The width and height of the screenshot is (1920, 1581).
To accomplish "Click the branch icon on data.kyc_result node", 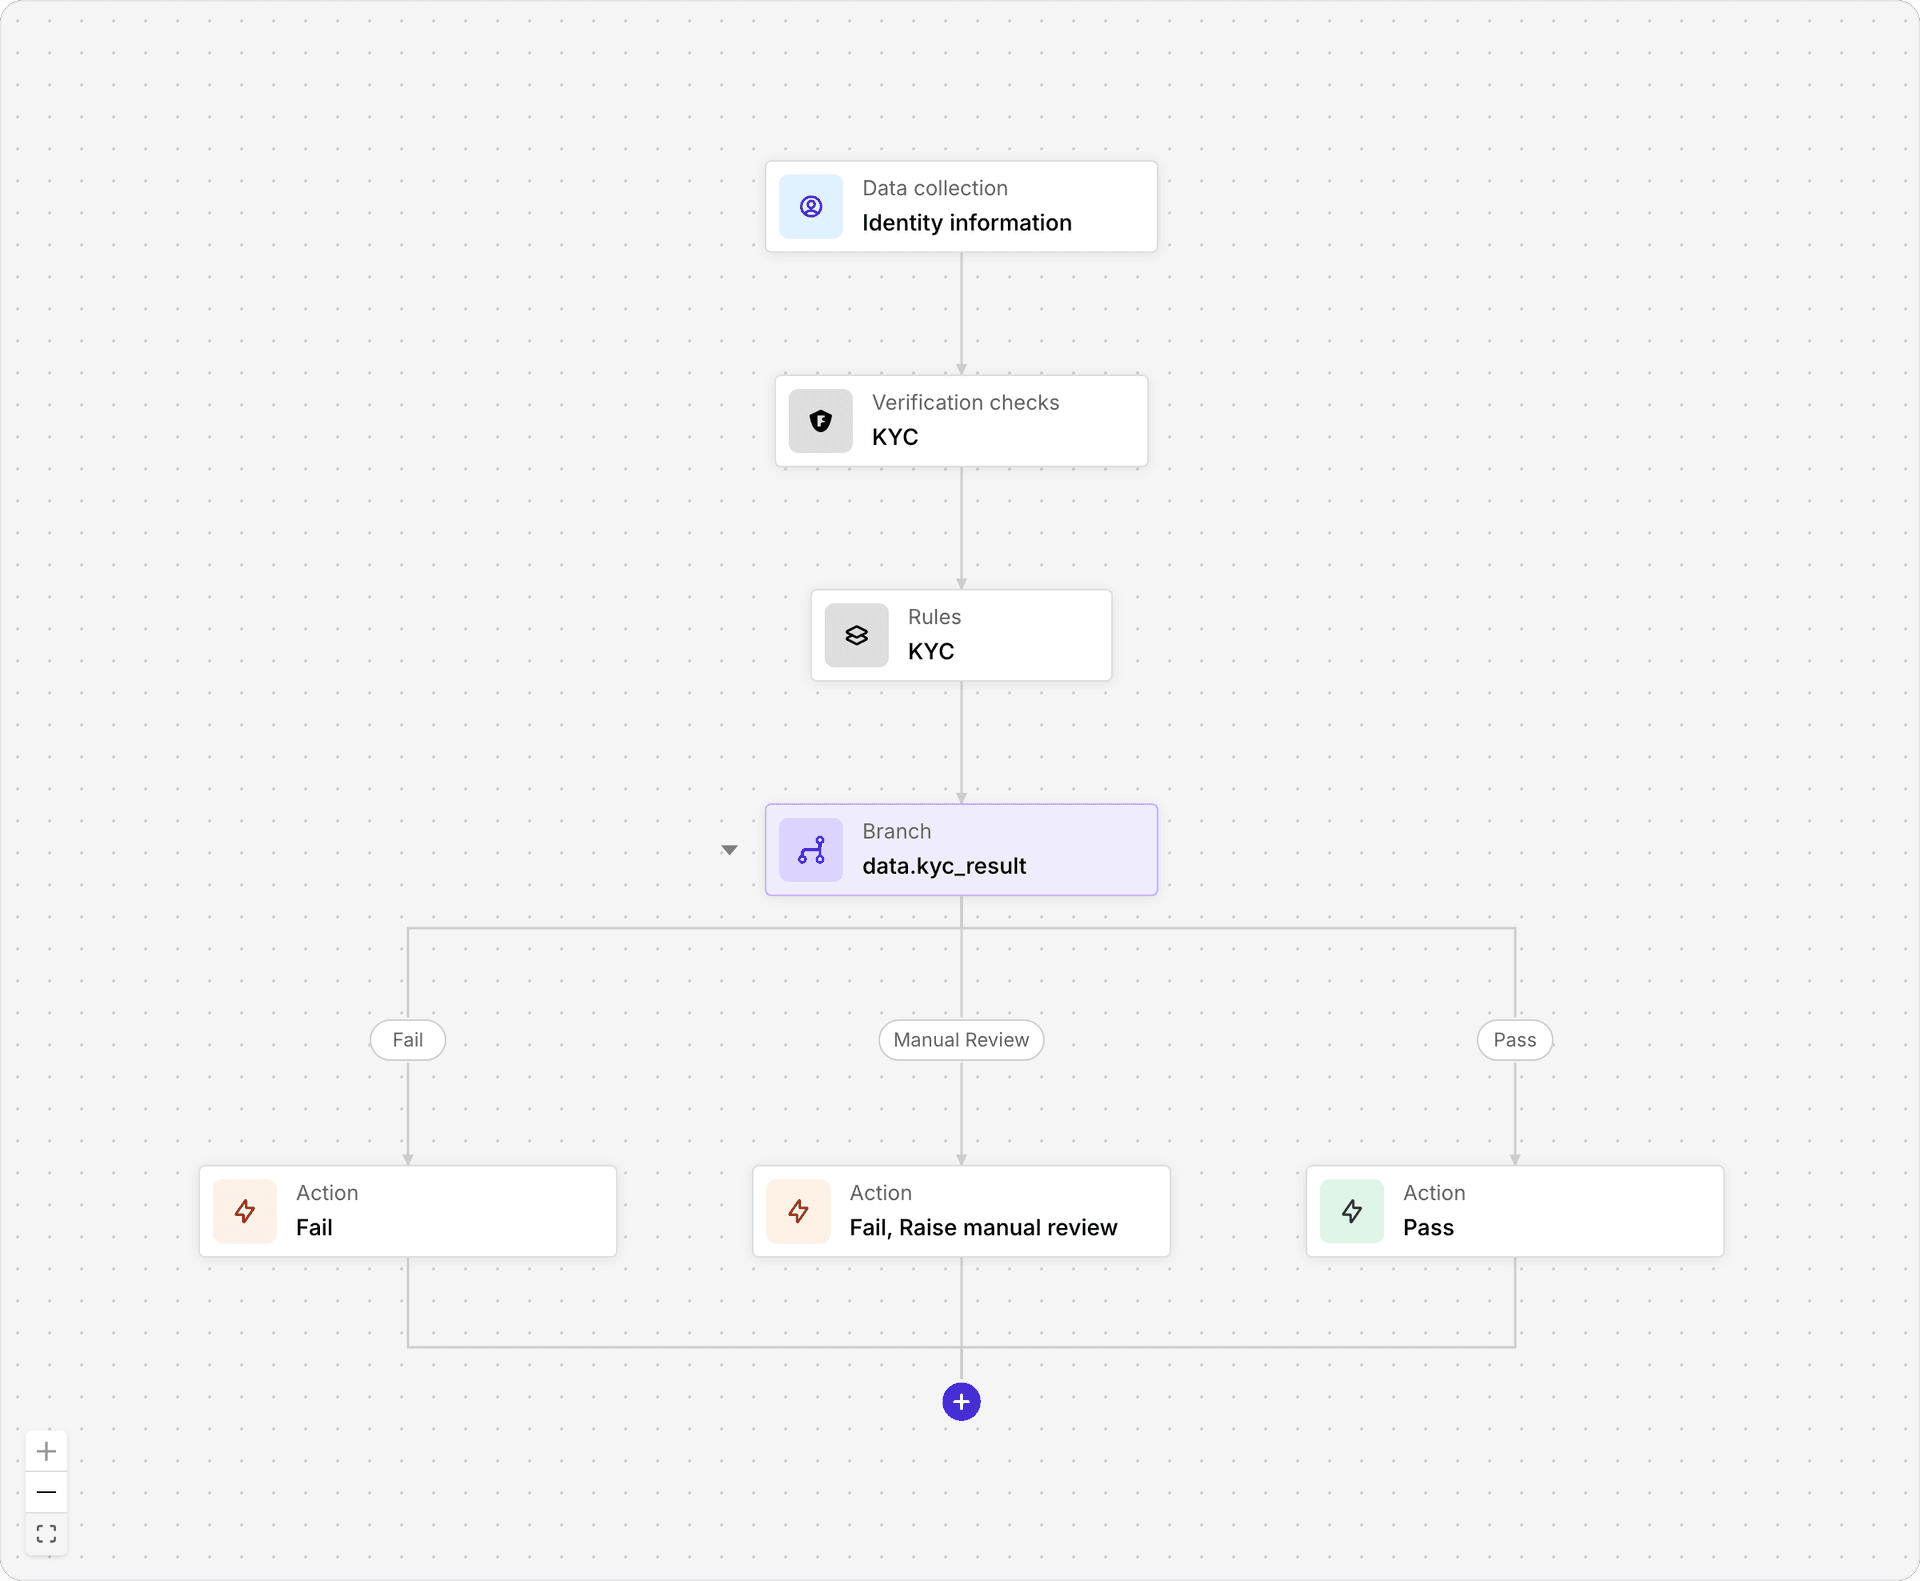I will coord(811,850).
